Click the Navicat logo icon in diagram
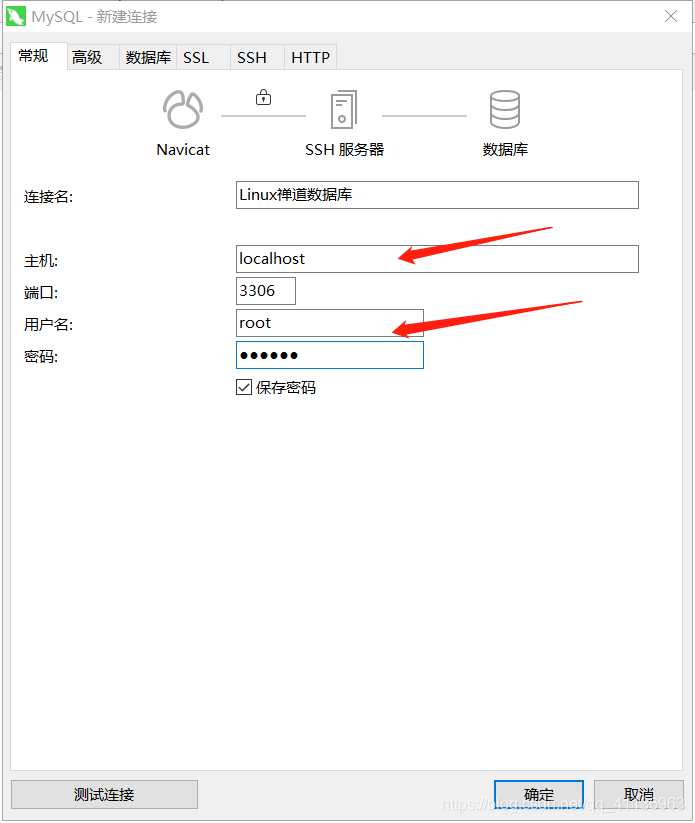 pos(183,109)
